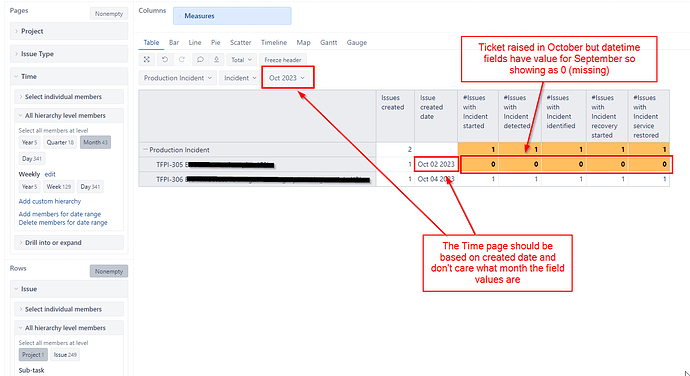
Task: Expand Drill into or expand section
Action: pos(69,243)
